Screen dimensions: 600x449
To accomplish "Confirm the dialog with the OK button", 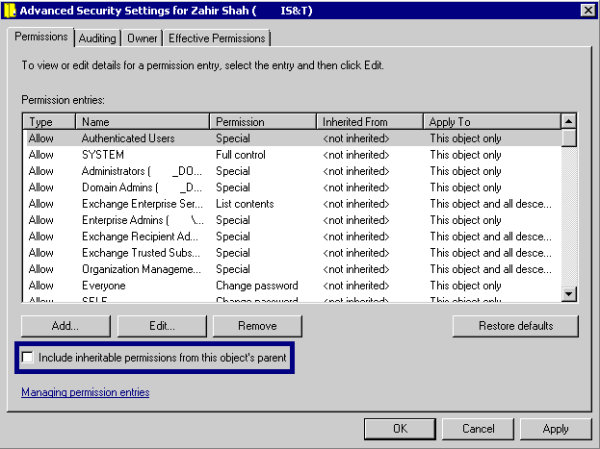I will tap(399, 429).
